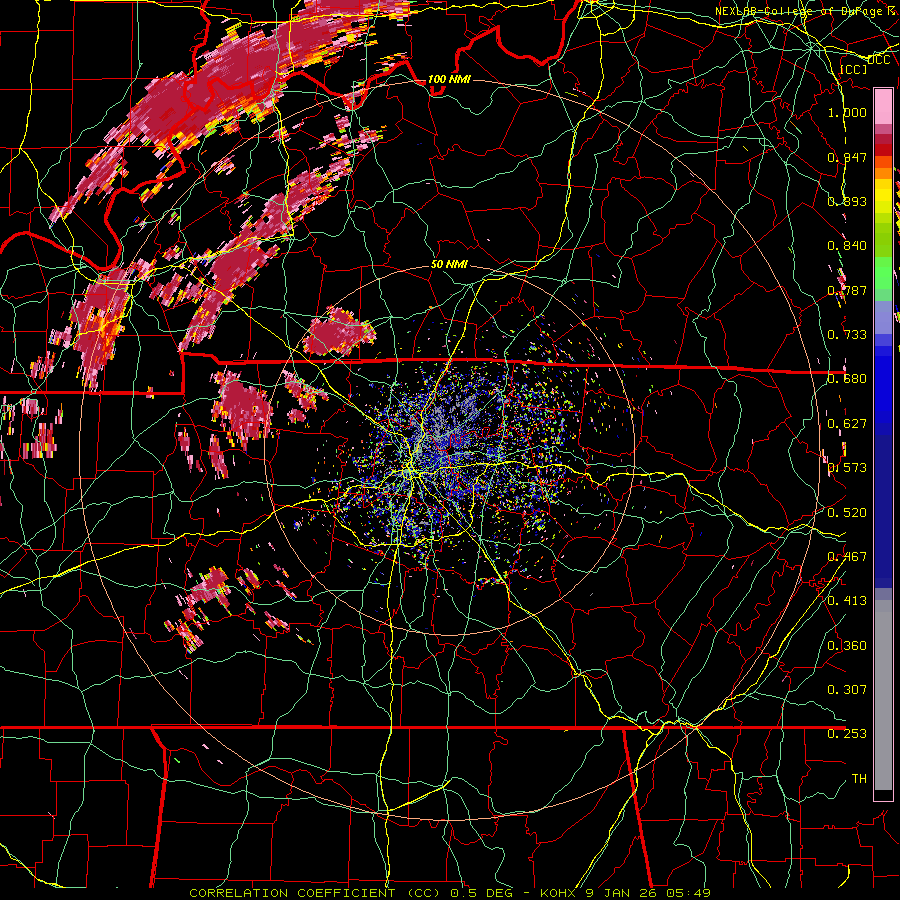This screenshot has height=900, width=900.
Task: Click the 0.520 scale value
Action: click(x=847, y=513)
